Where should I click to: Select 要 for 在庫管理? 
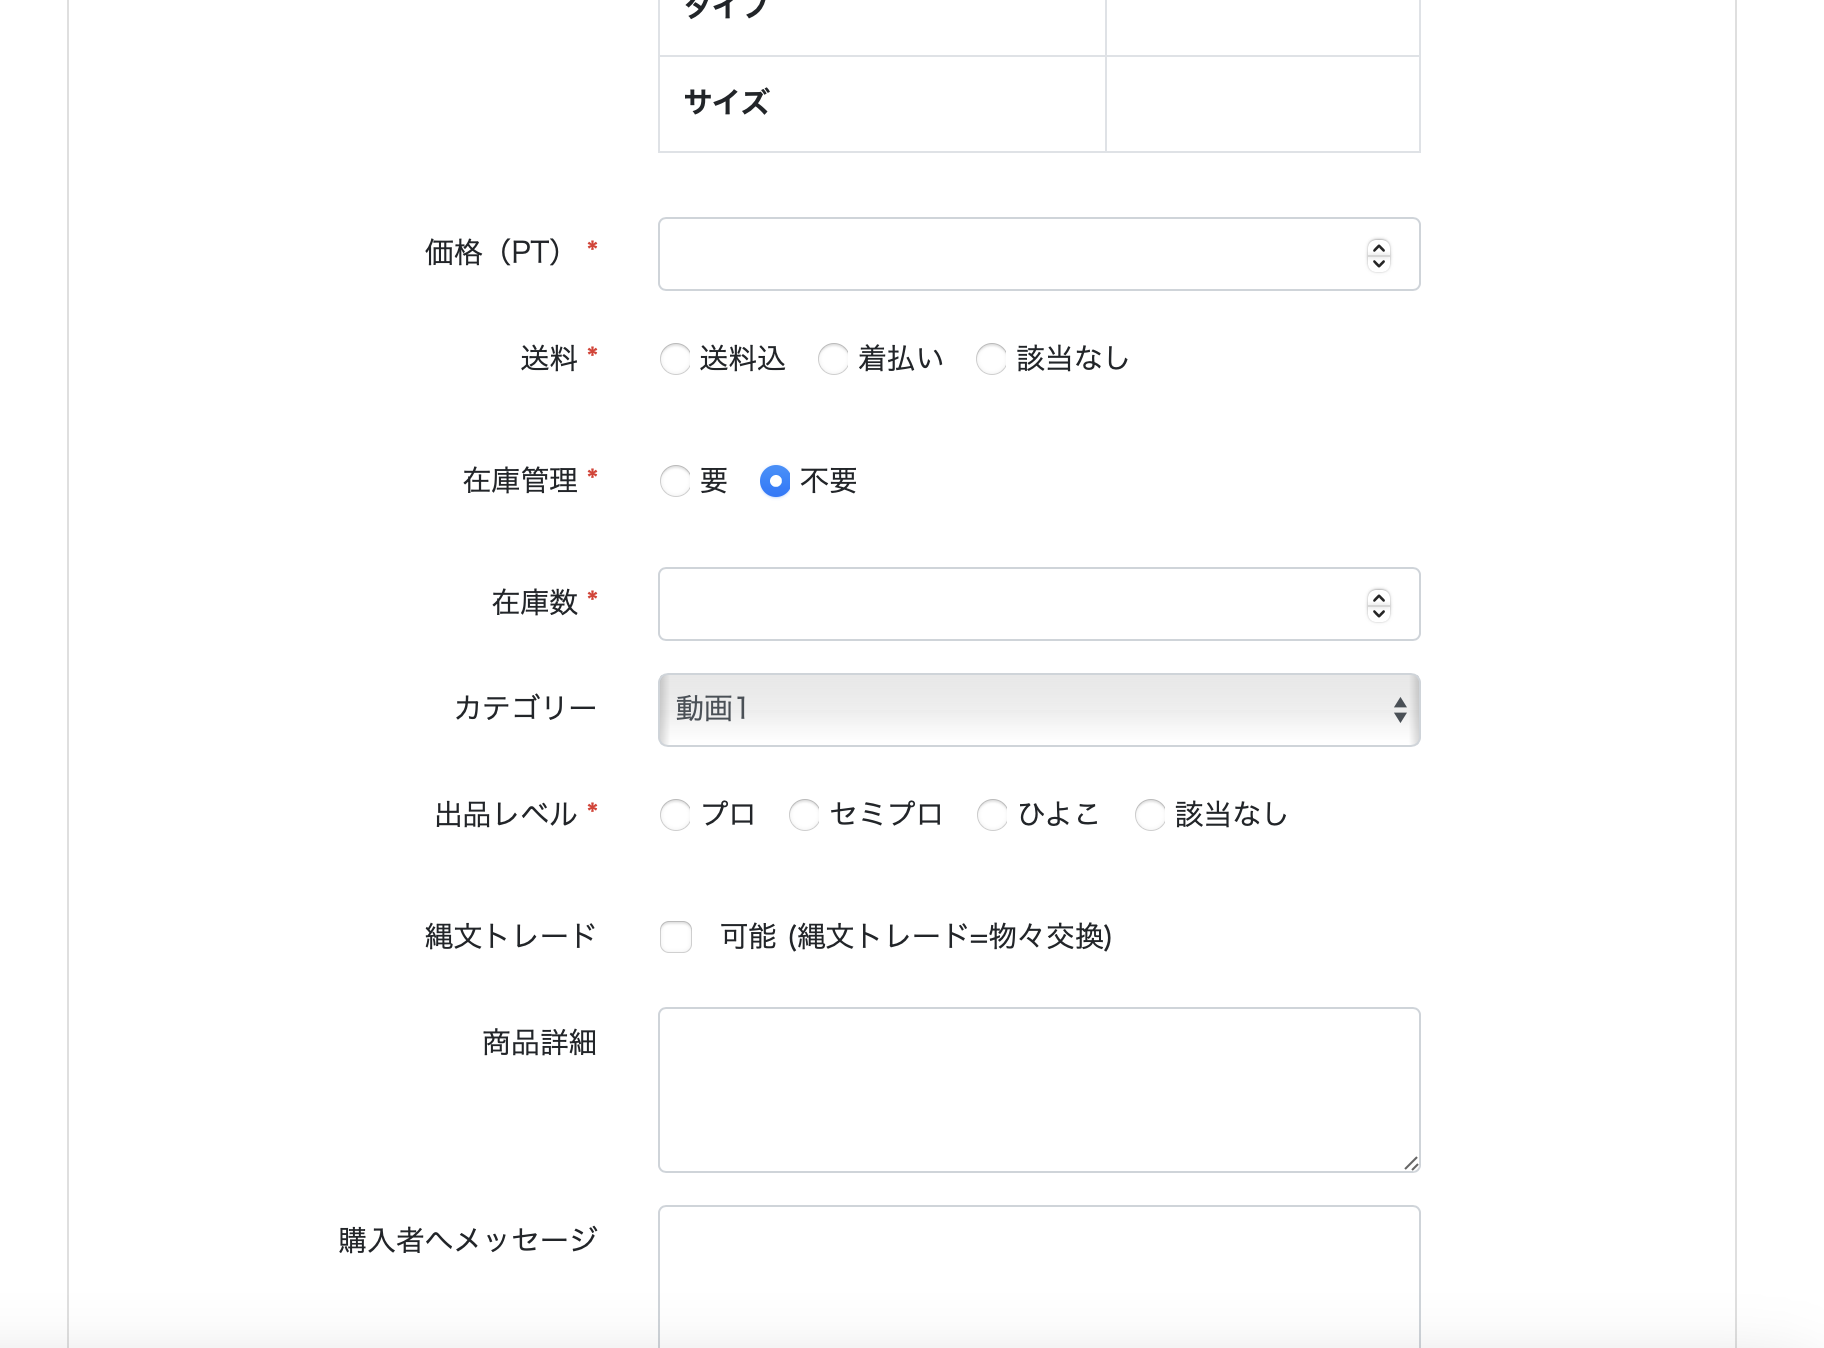675,481
